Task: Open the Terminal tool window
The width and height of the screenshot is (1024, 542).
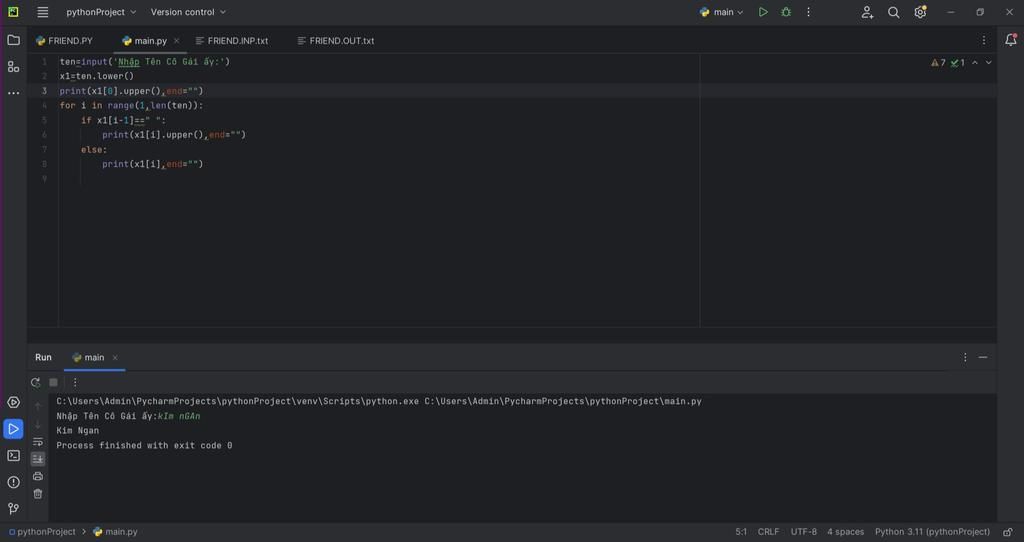Action: click(x=13, y=455)
